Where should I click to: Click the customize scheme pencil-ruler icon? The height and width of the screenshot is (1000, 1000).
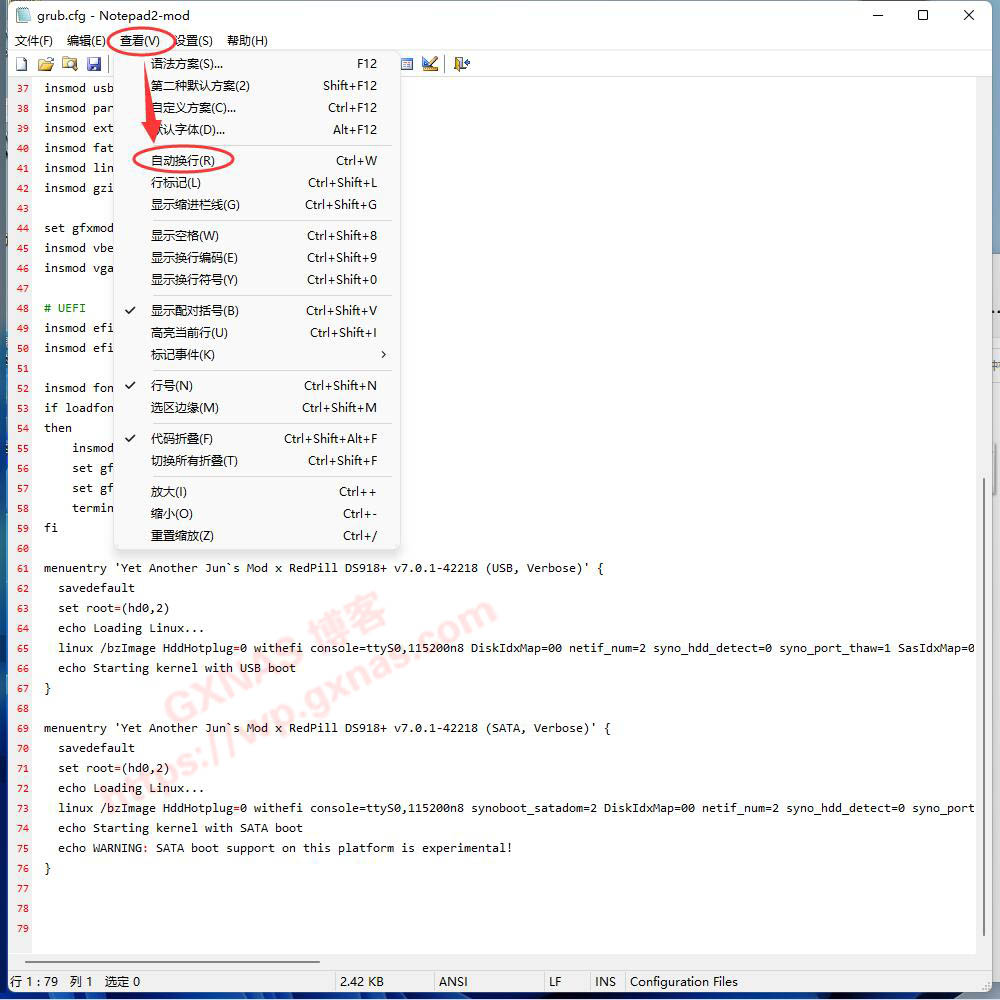pyautogui.click(x=430, y=64)
